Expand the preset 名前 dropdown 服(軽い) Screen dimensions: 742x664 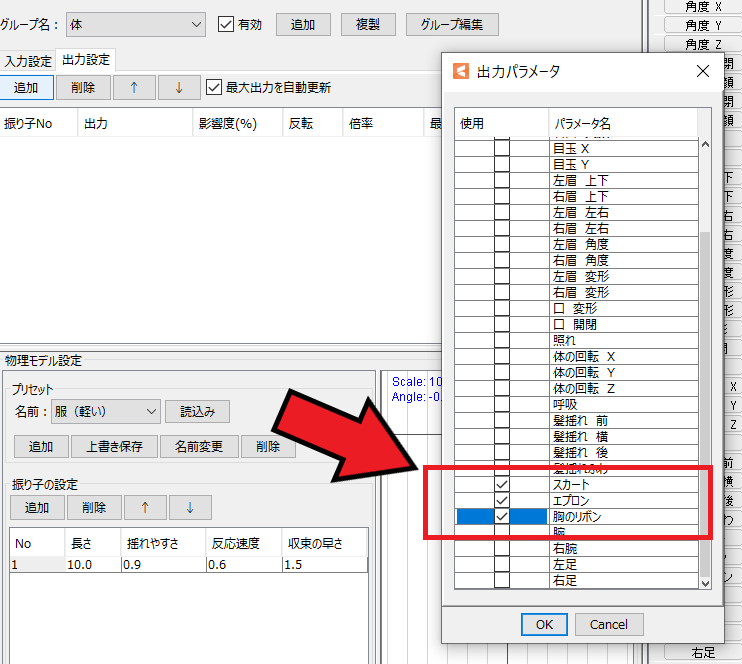point(151,411)
